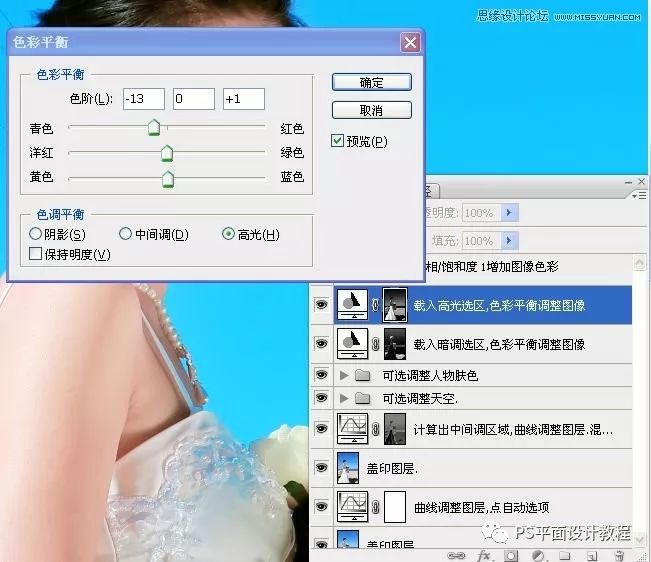The height and width of the screenshot is (562, 651).
Task: Open the 填充 100% slider arrow
Action: point(509,241)
